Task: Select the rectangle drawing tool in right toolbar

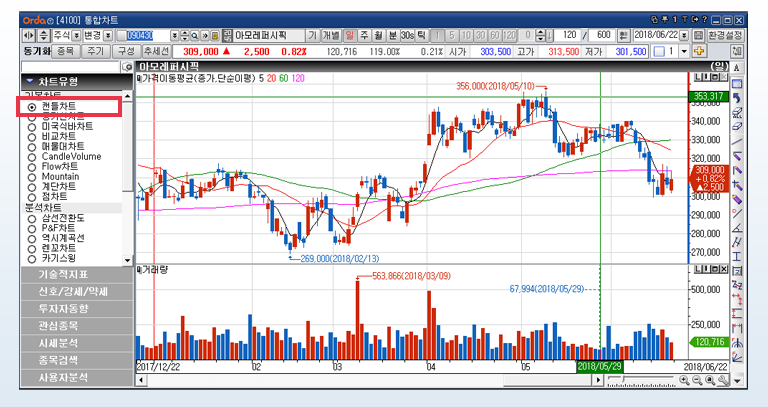Action: [737, 84]
